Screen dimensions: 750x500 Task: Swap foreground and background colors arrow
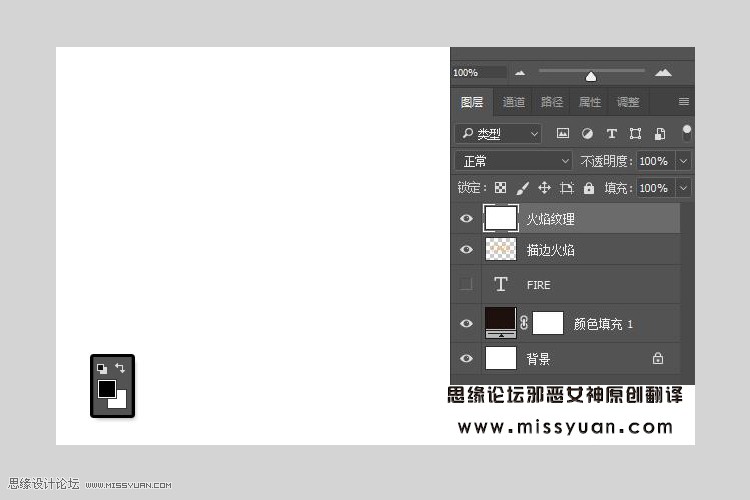tap(120, 368)
